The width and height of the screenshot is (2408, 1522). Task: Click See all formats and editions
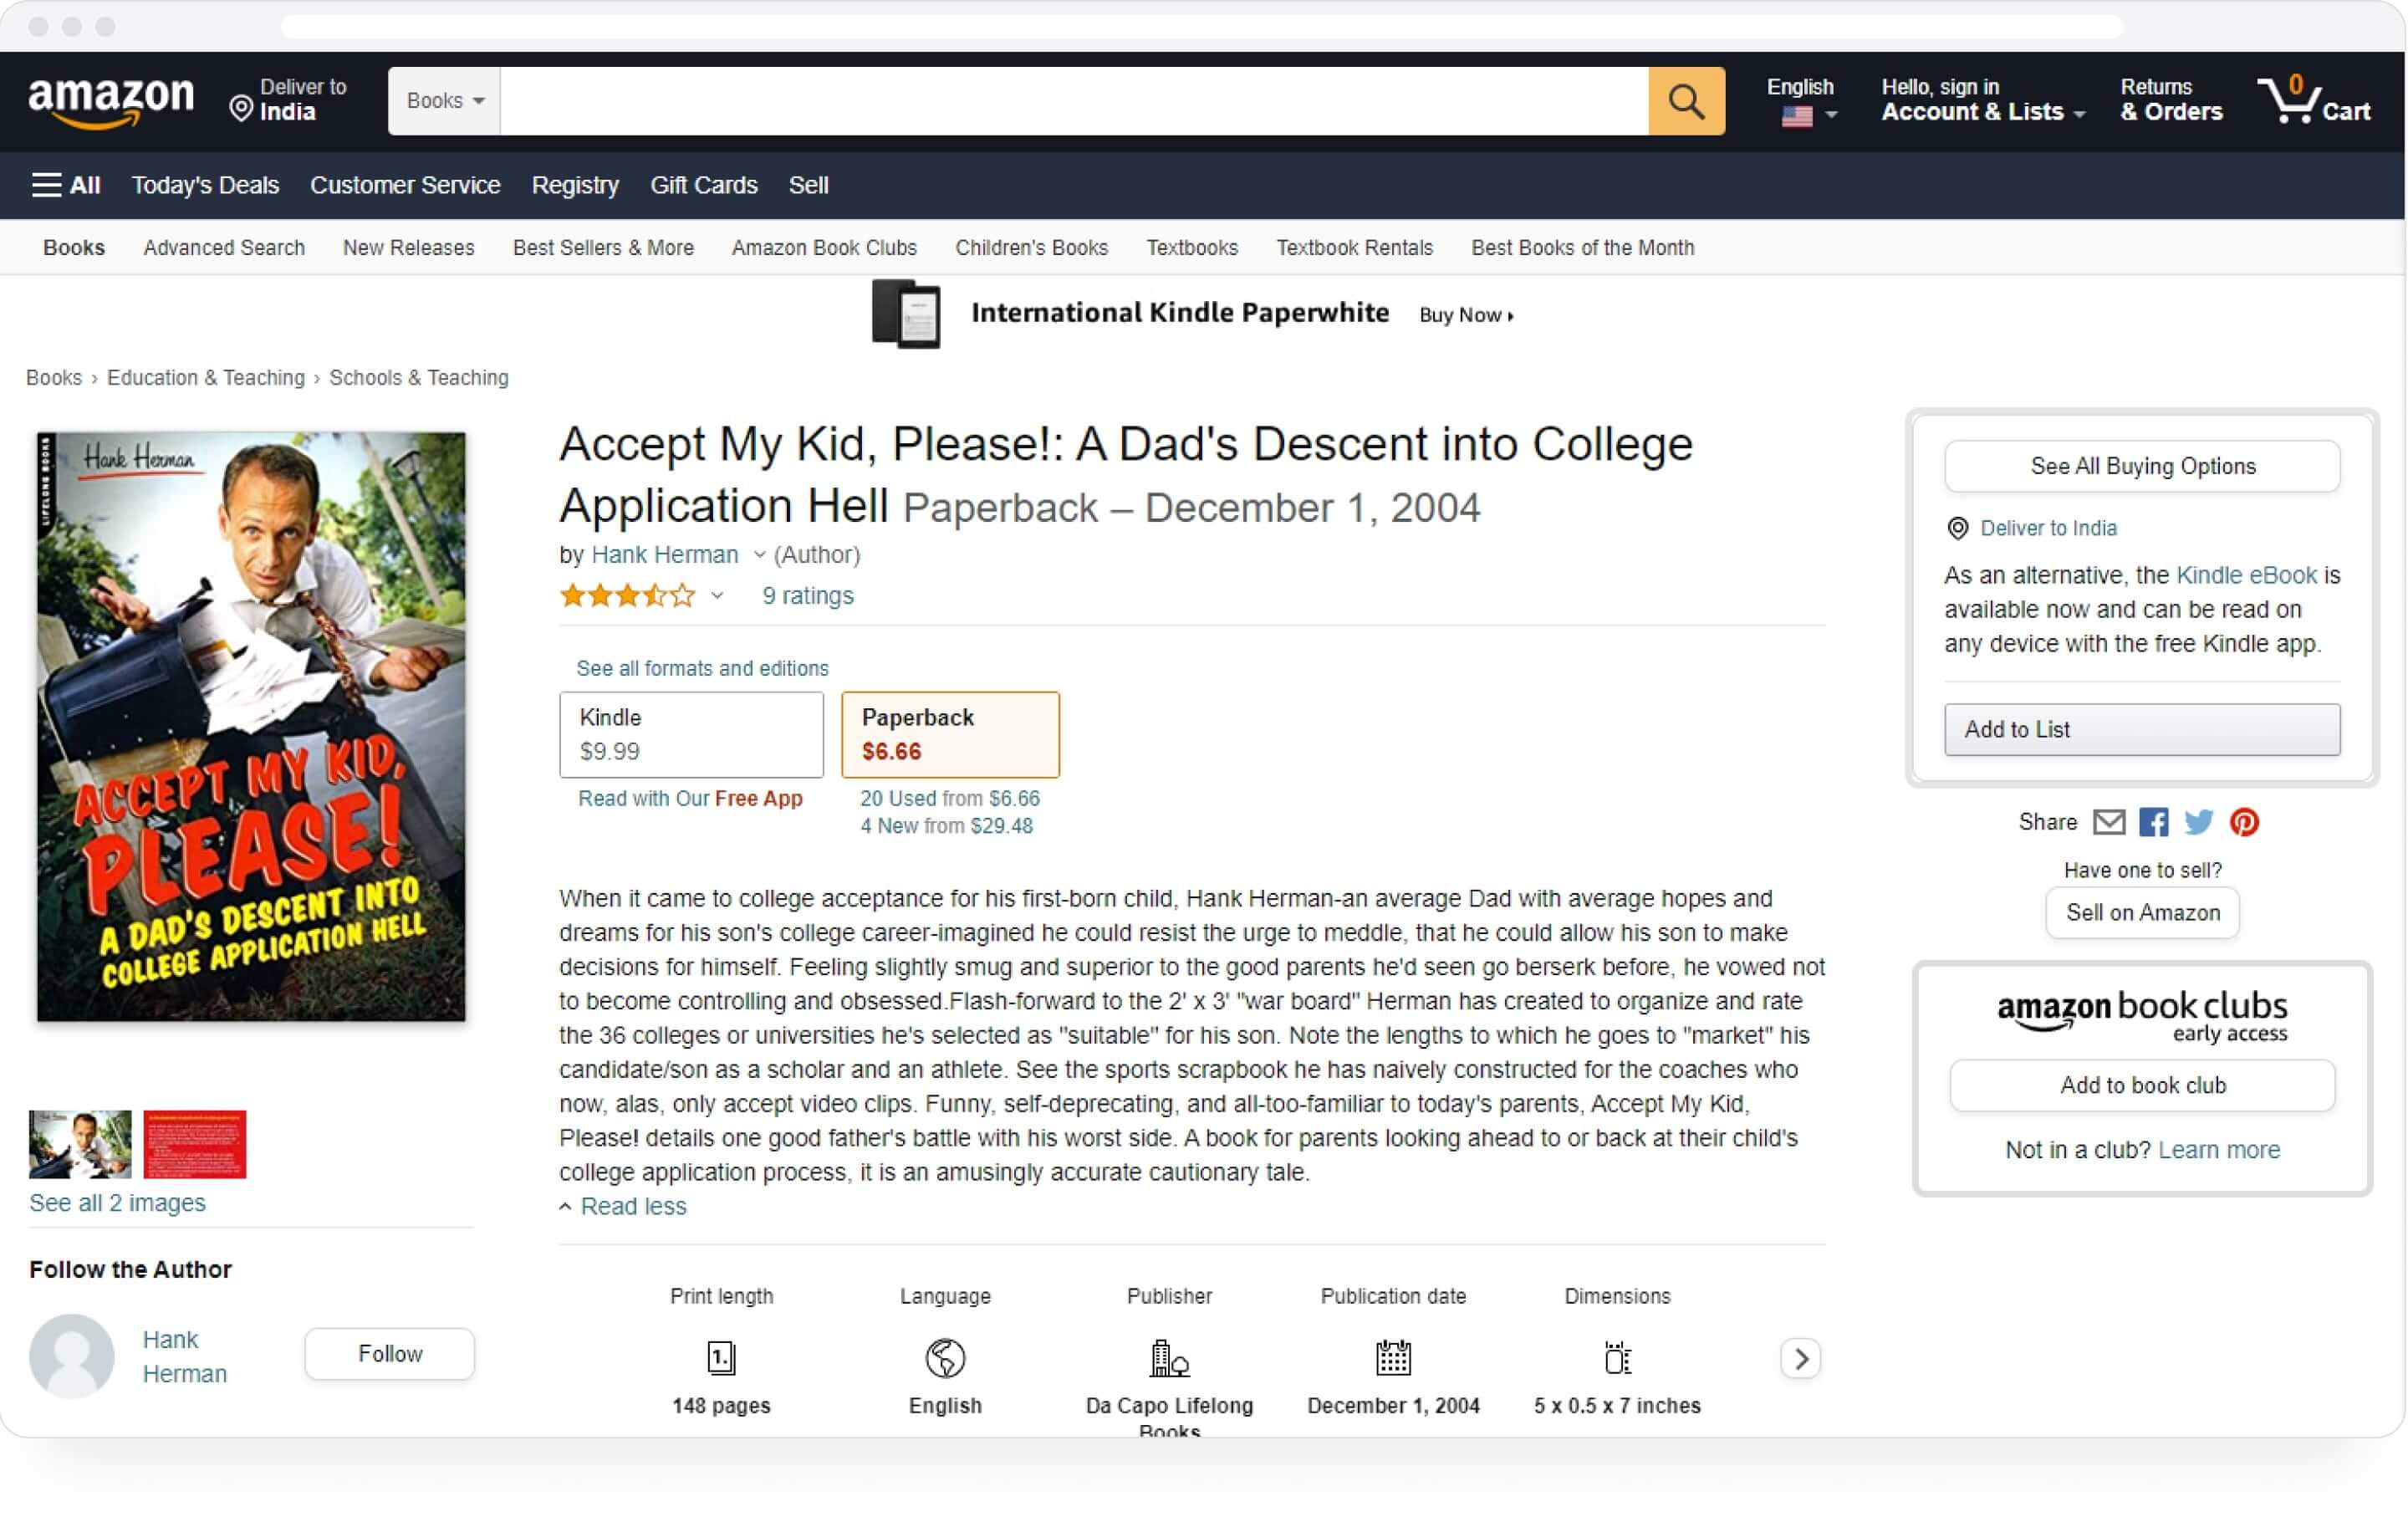pos(702,668)
